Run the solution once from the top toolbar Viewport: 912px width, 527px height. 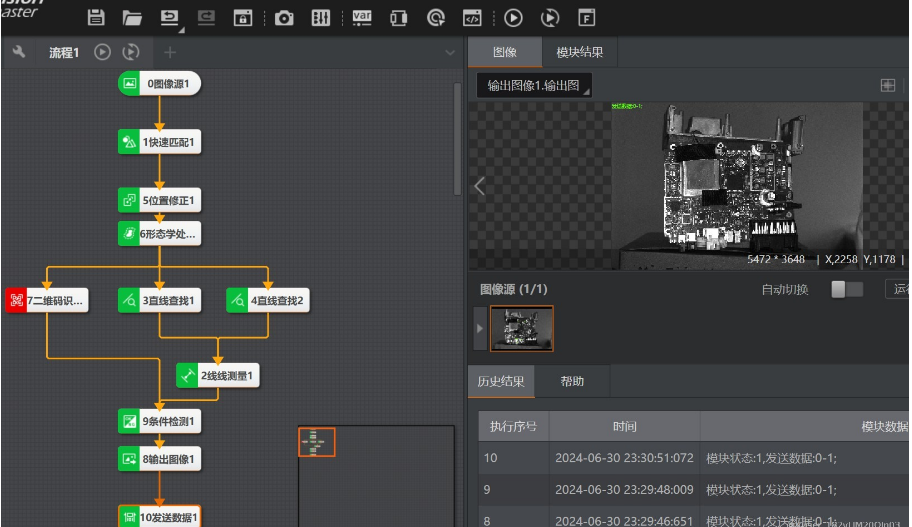[513, 17]
